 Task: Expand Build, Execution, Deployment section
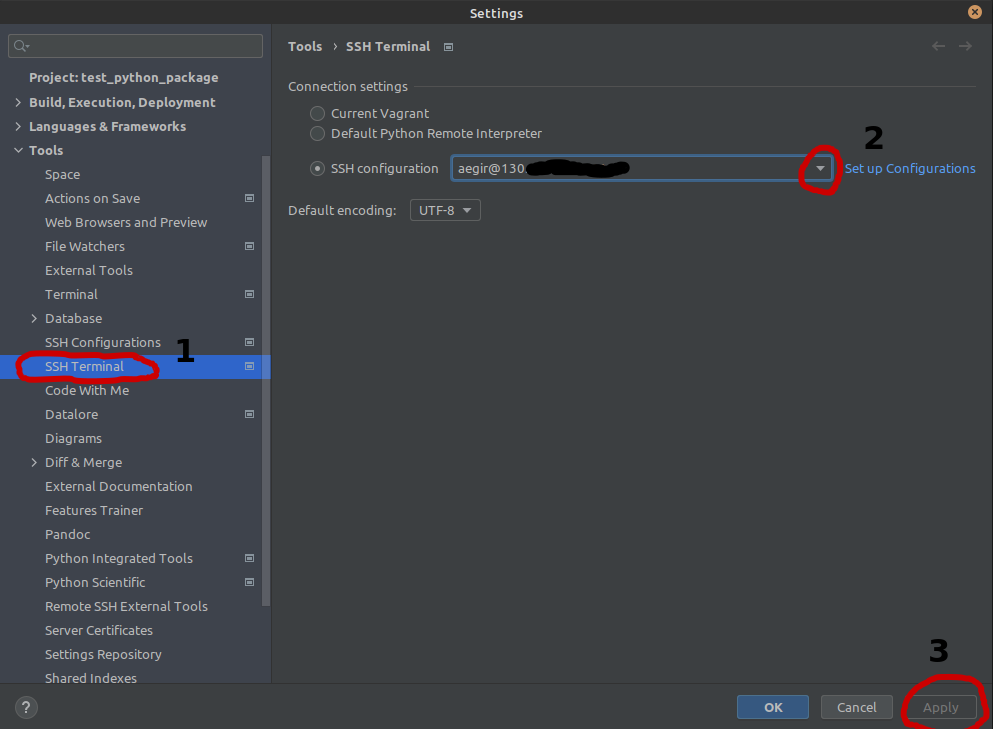(x=18, y=102)
